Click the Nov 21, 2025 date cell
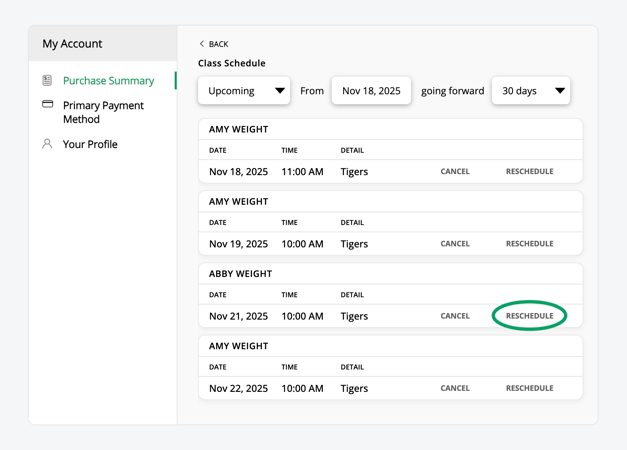The height and width of the screenshot is (450, 627). point(238,316)
